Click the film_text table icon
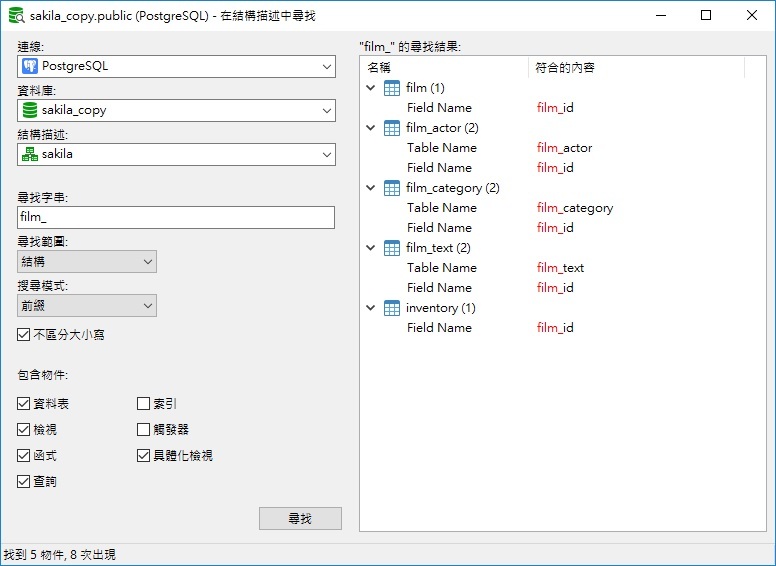Image resolution: width=776 pixels, height=566 pixels. [x=392, y=248]
